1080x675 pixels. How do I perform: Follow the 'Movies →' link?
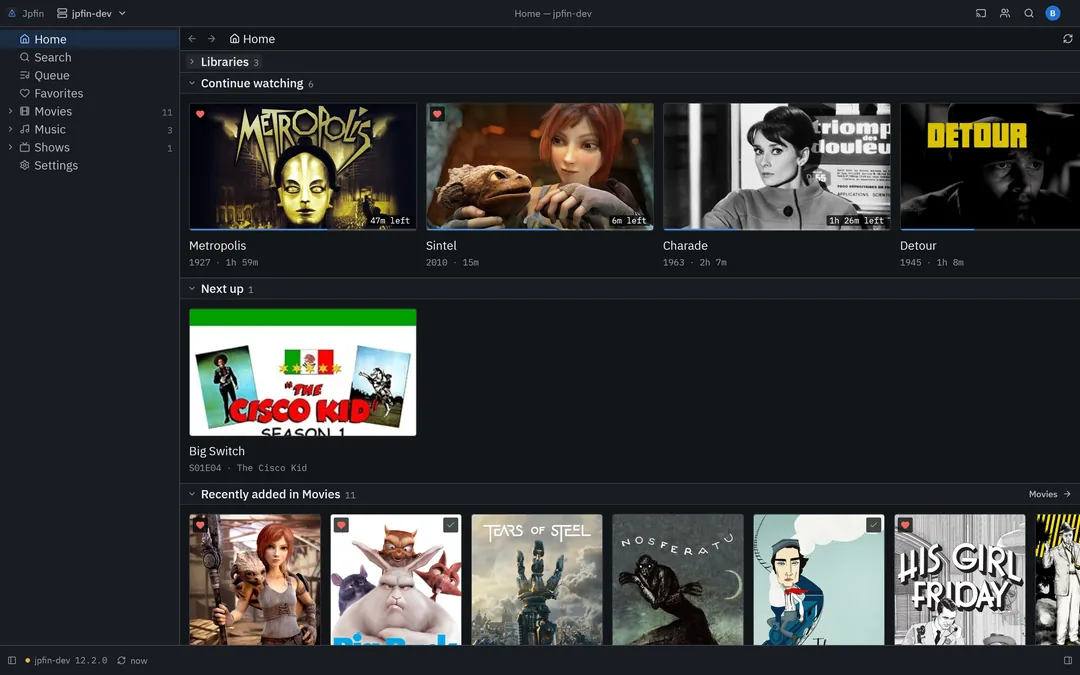pyautogui.click(x=1050, y=495)
